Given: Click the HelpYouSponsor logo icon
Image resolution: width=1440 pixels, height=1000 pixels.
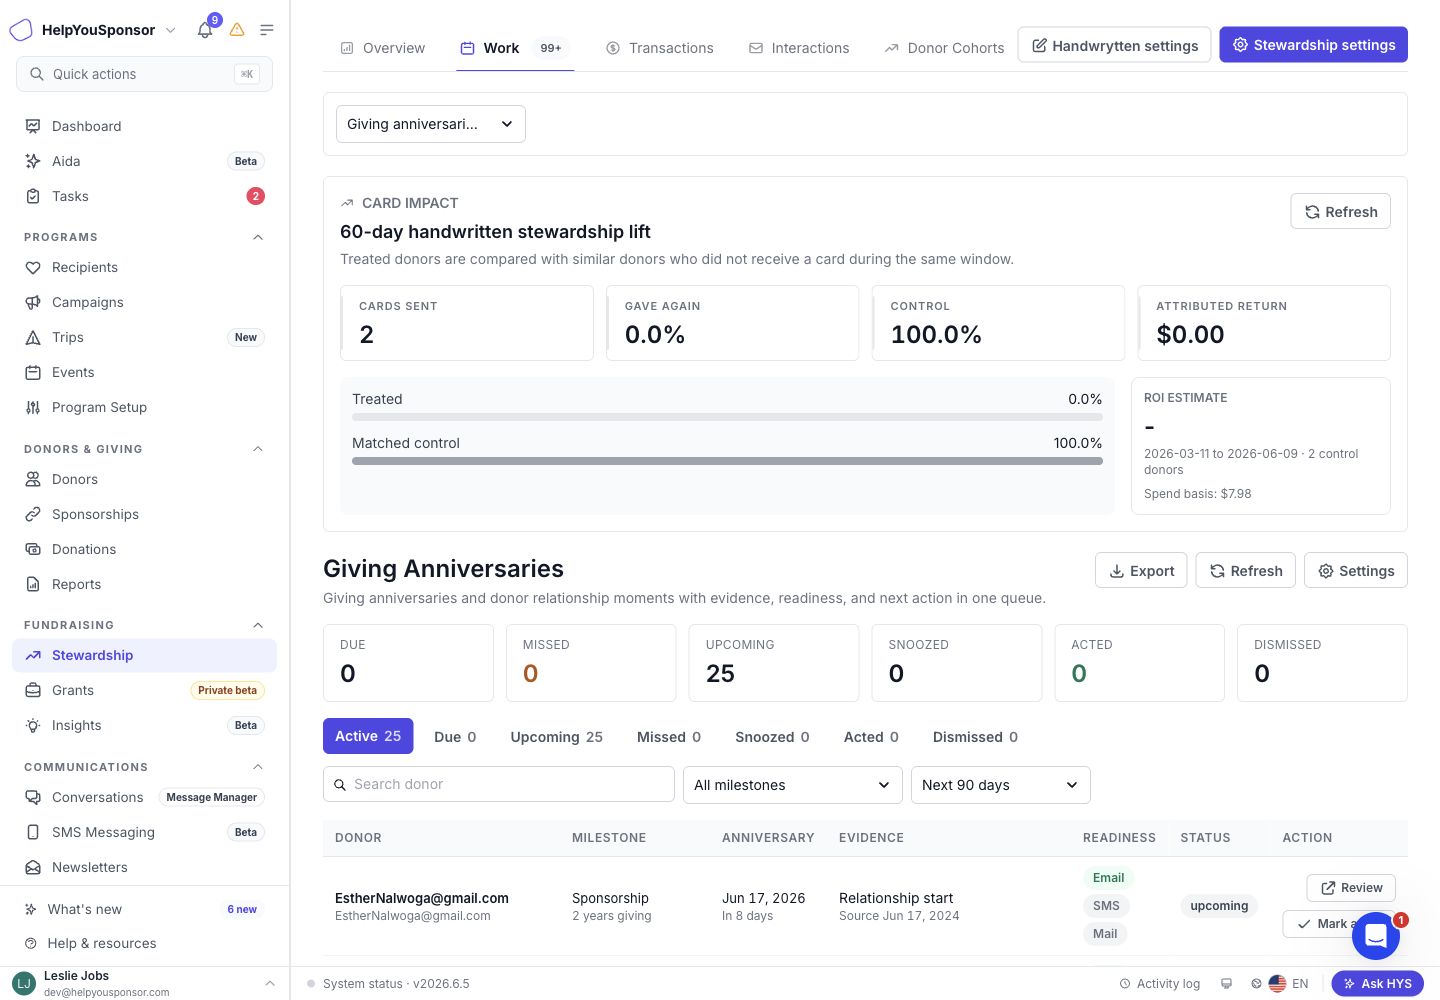Looking at the screenshot, I should point(21,30).
